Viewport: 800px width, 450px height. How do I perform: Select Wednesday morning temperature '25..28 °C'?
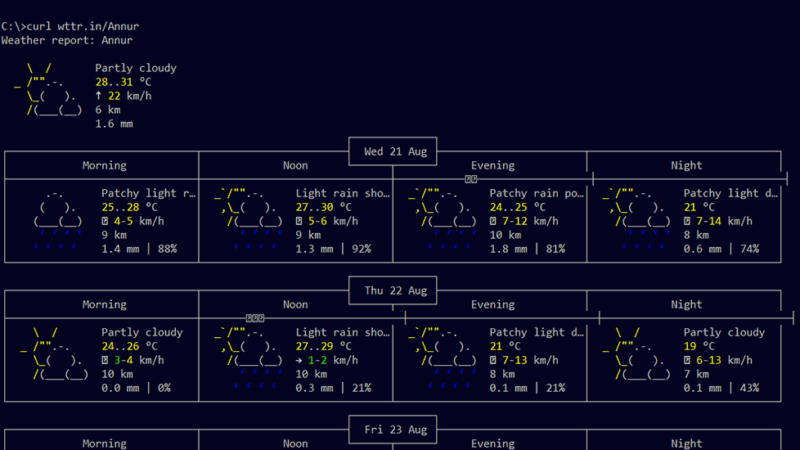(130, 207)
